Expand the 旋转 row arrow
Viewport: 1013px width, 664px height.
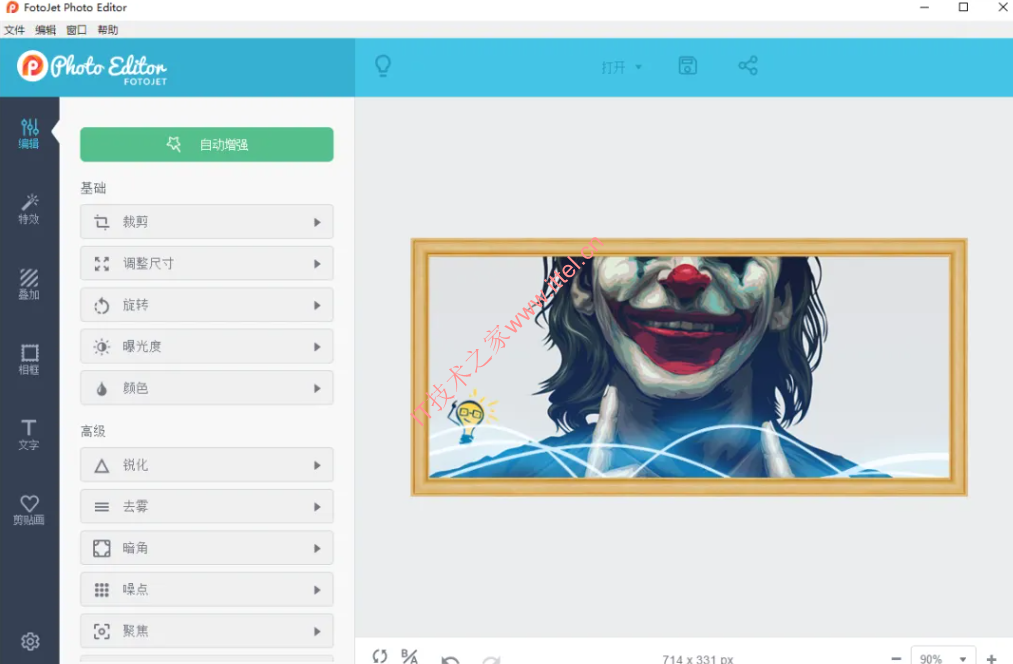317,305
